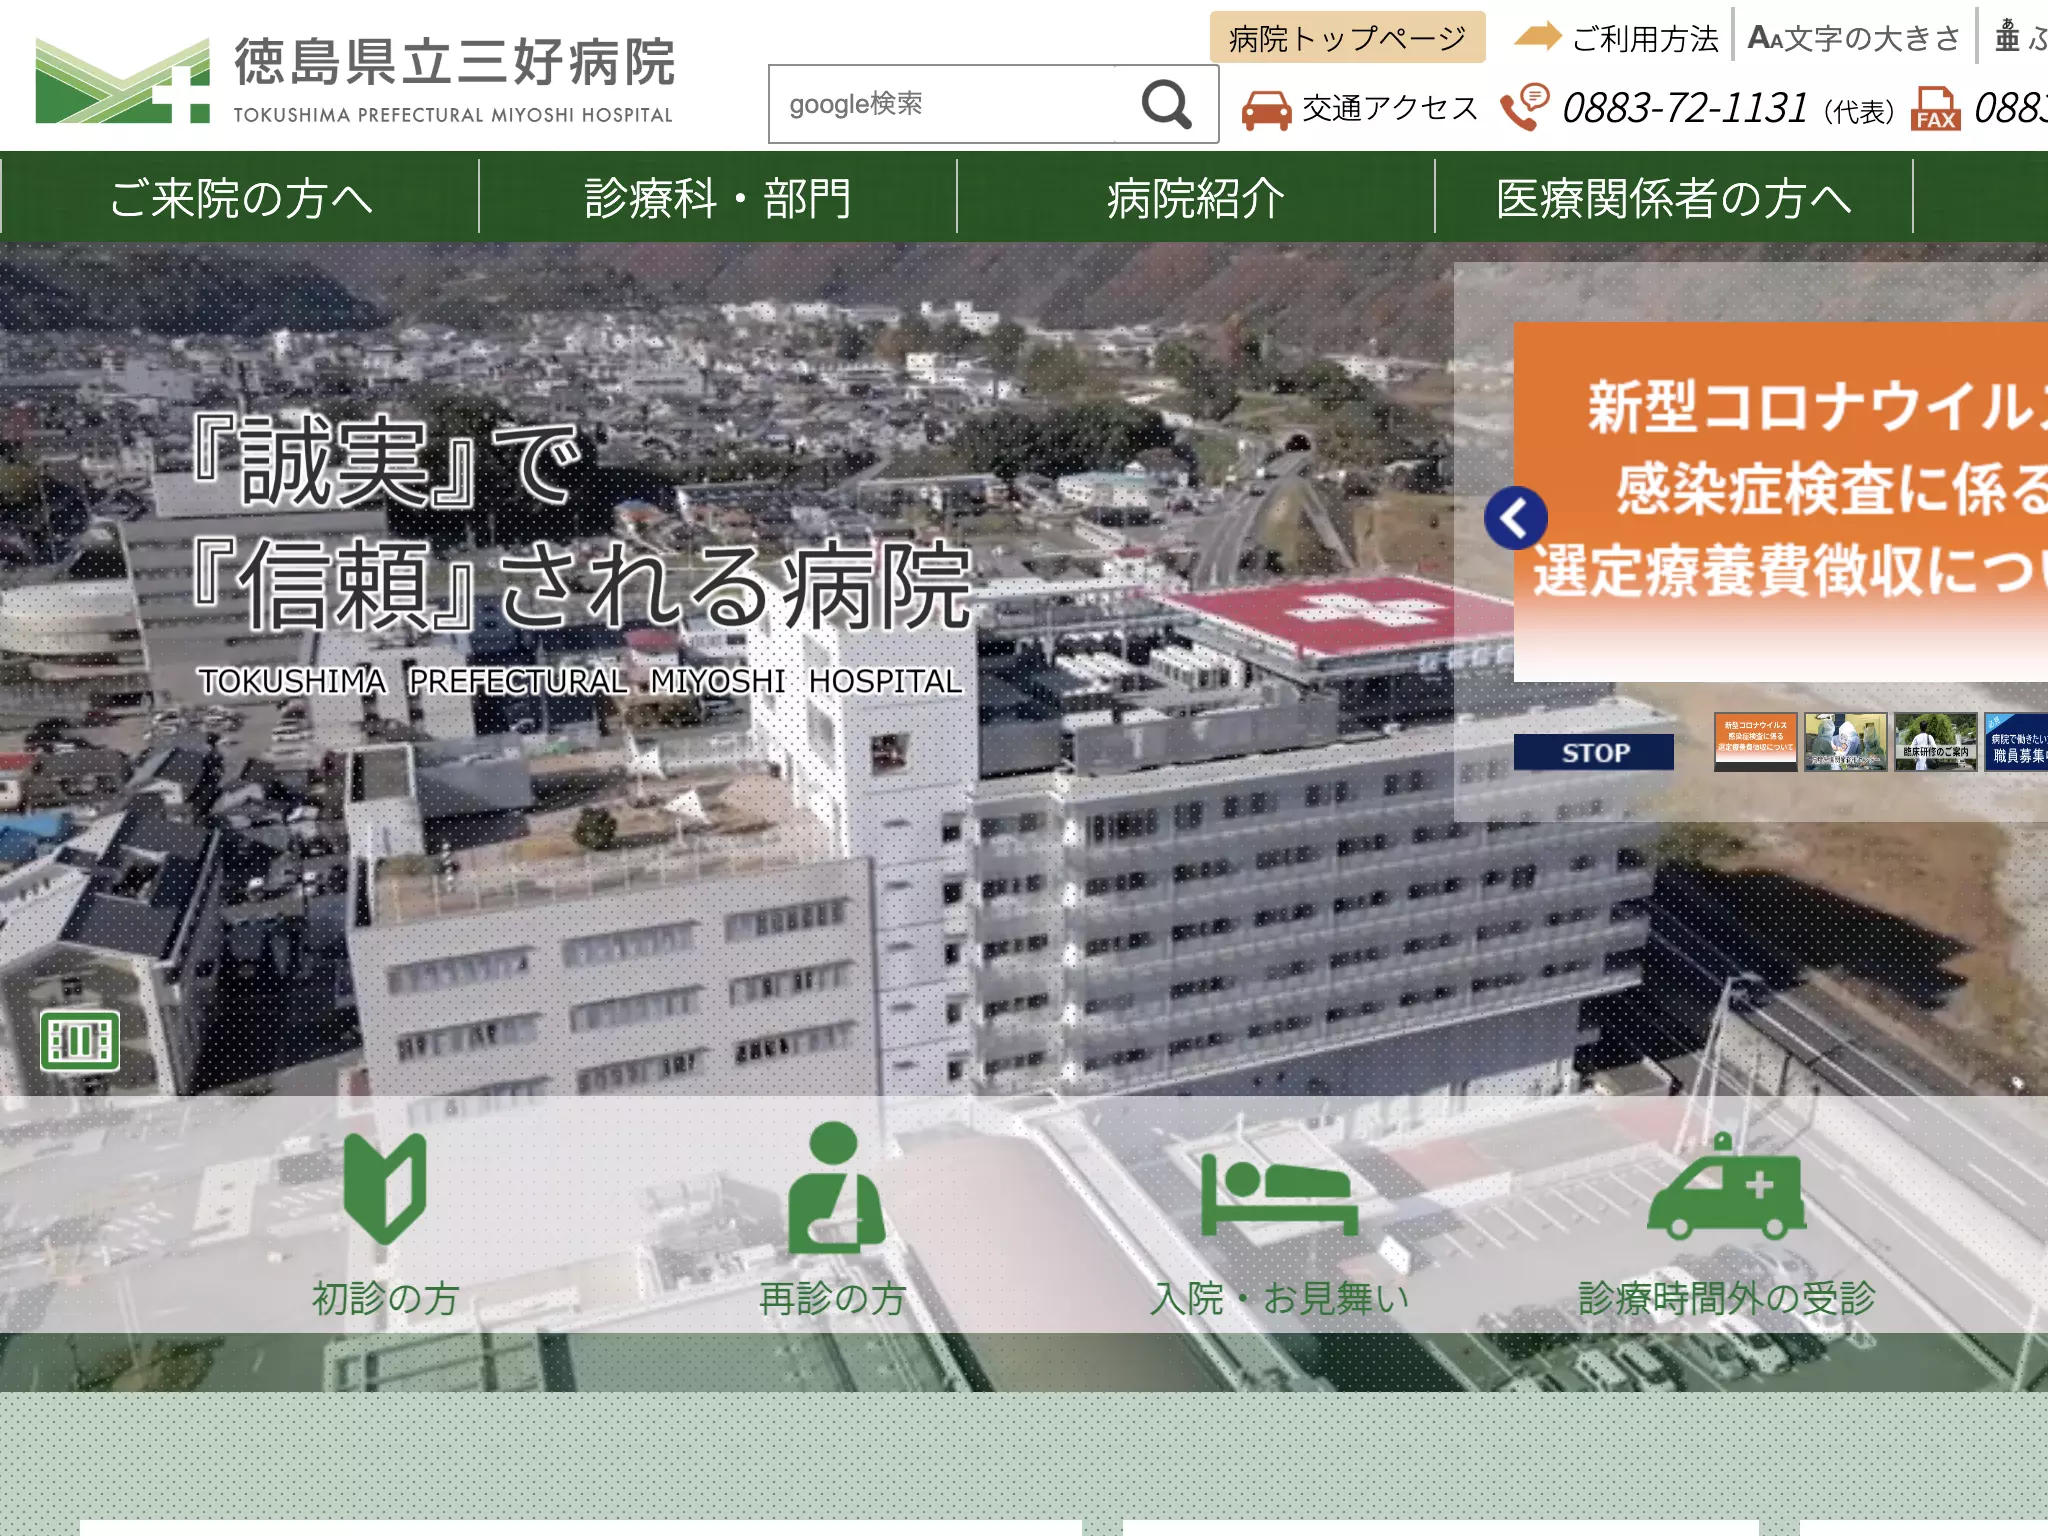Screen dimensions: 2048x1536
Task: Click the furigana ruby icon at top right
Action: tap(2008, 35)
